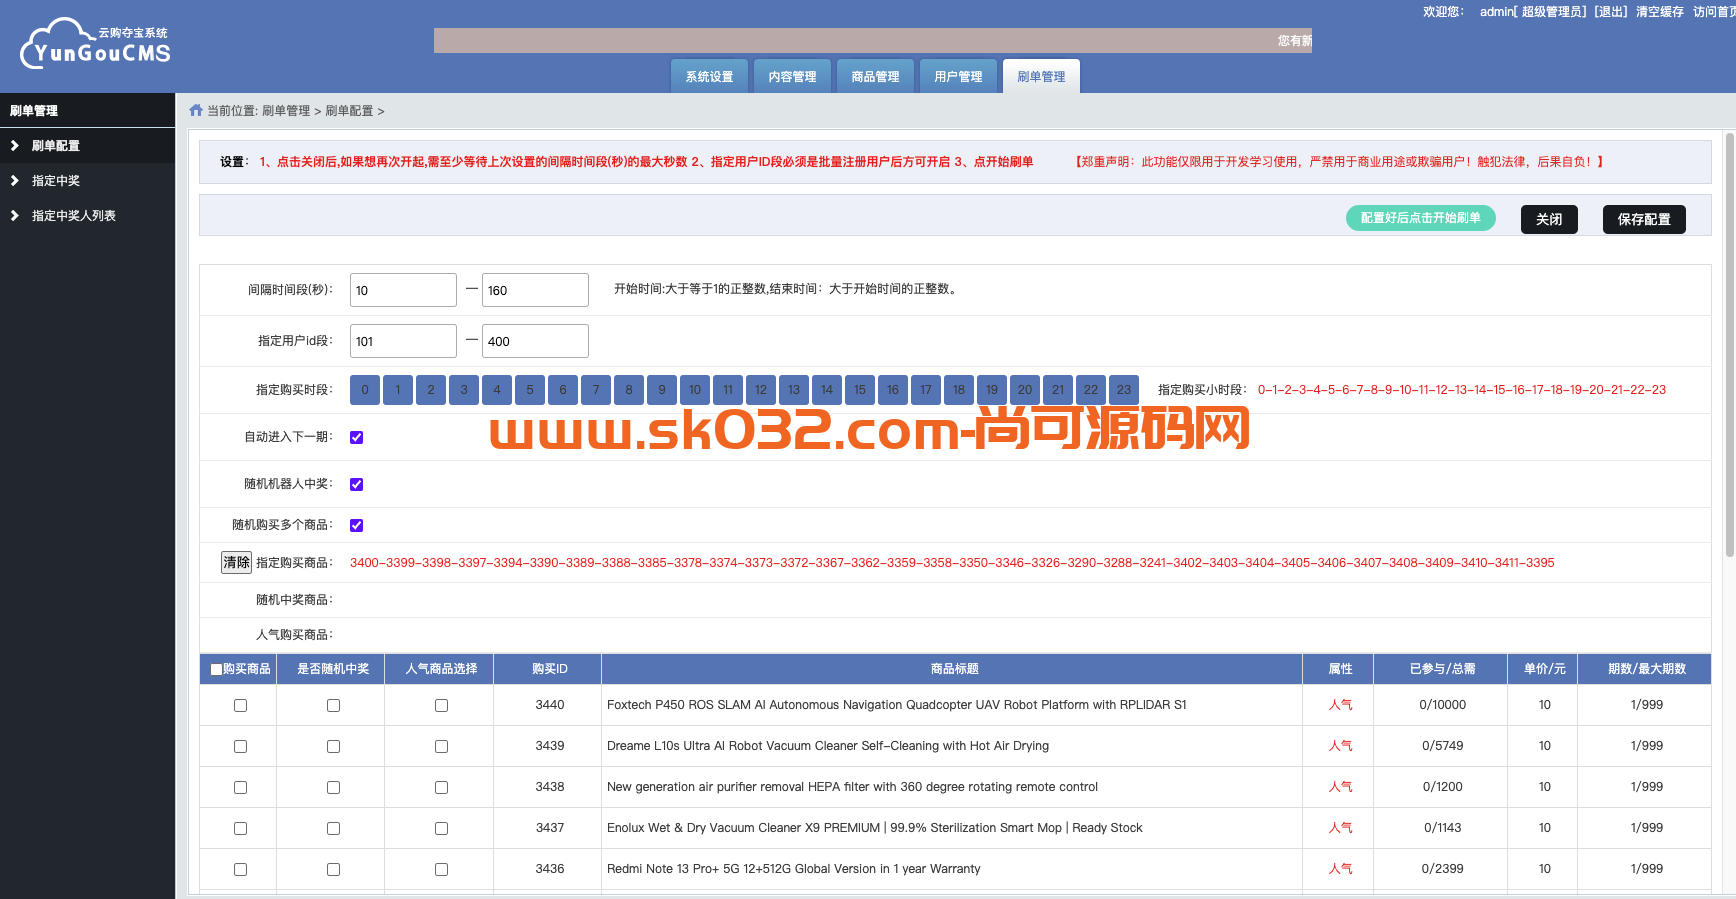Click the 退出 logout link
The image size is (1736, 899).
[1611, 12]
